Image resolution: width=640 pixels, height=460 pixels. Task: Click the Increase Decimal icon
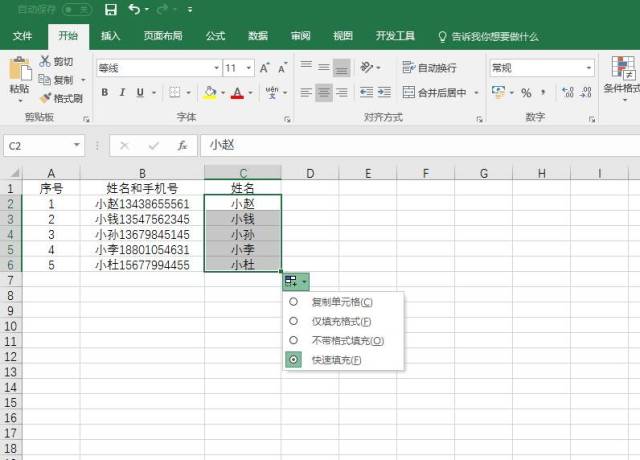click(568, 93)
